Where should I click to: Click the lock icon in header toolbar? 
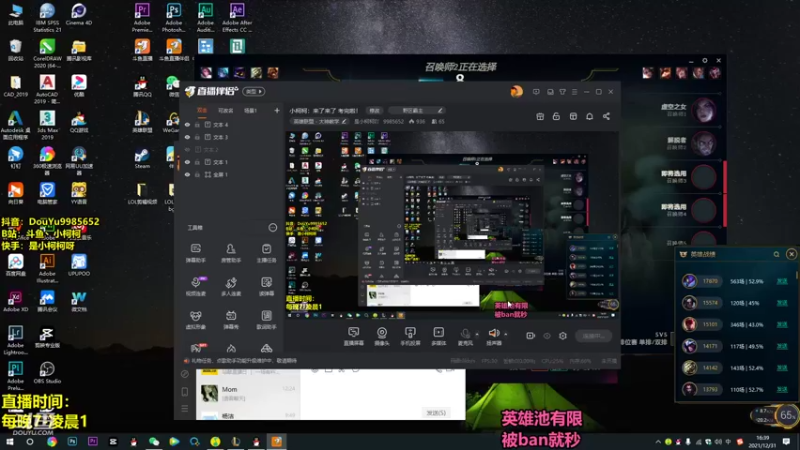point(556,116)
